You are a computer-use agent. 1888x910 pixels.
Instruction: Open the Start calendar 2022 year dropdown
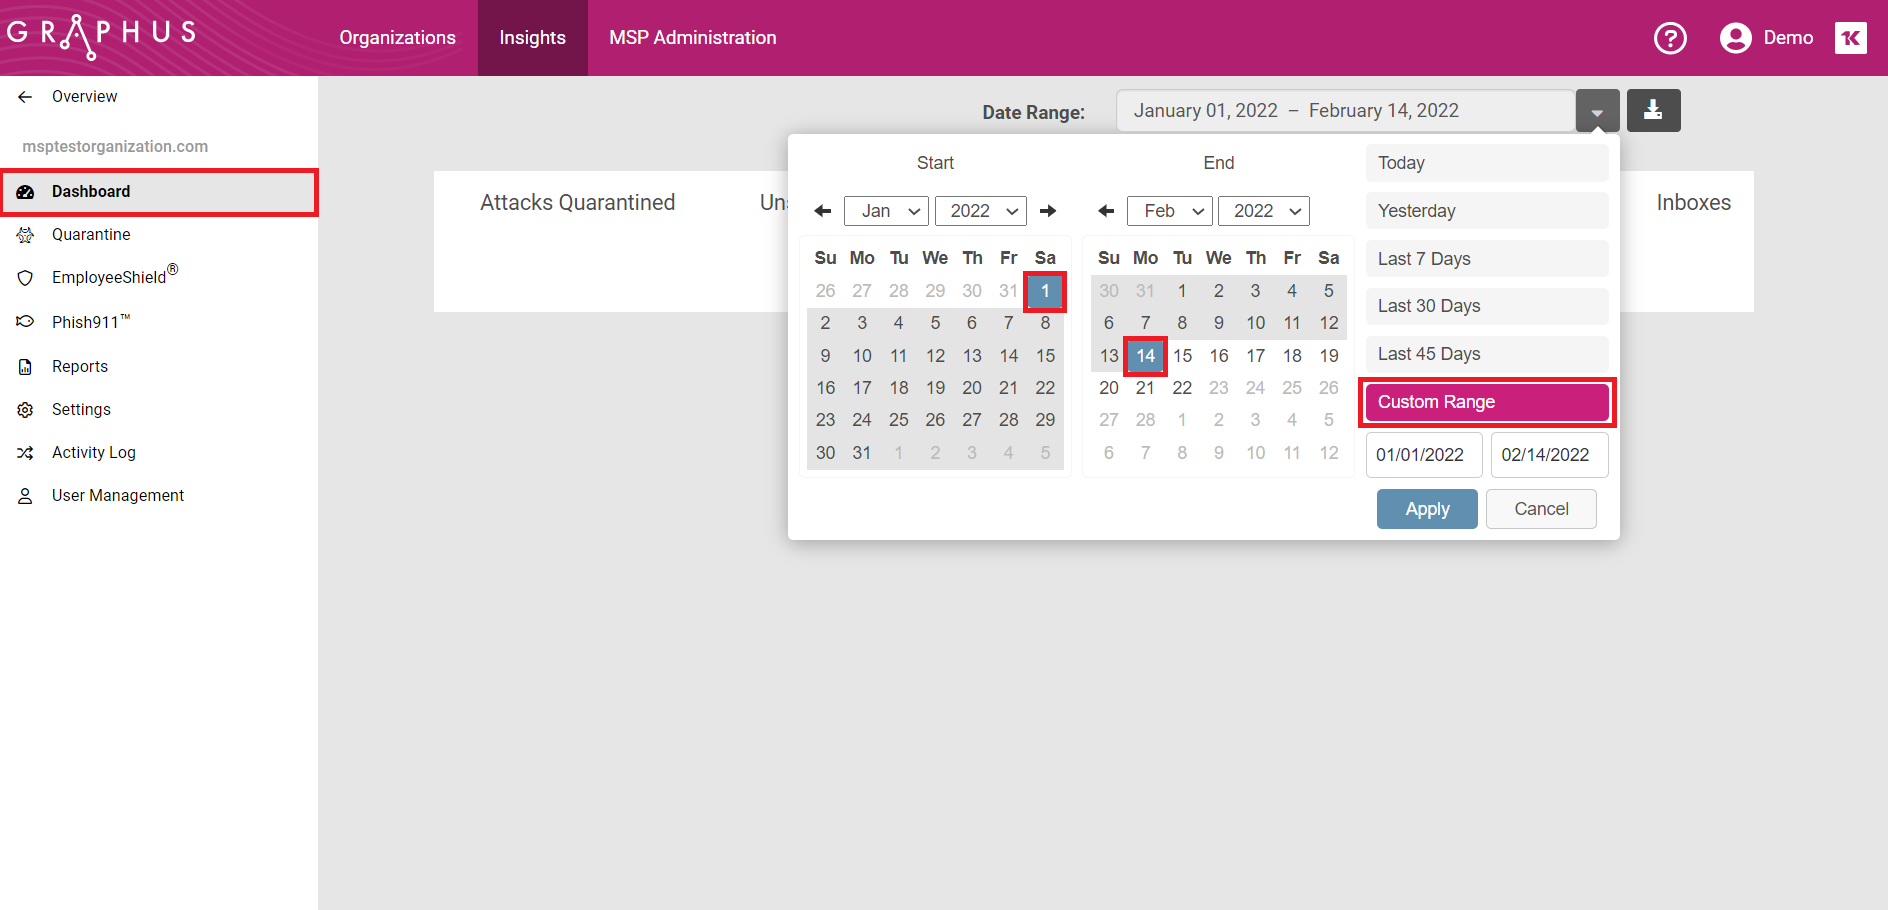[981, 211]
